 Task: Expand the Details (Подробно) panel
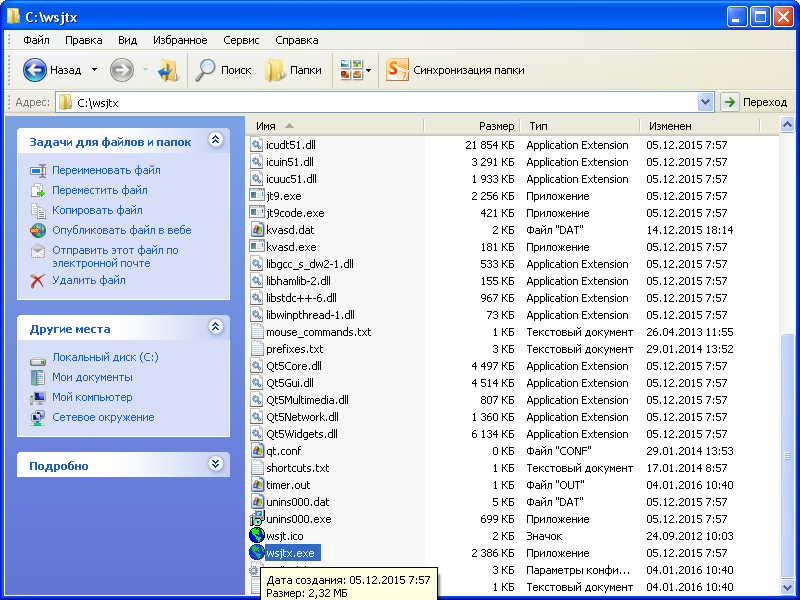pyautogui.click(x=214, y=464)
